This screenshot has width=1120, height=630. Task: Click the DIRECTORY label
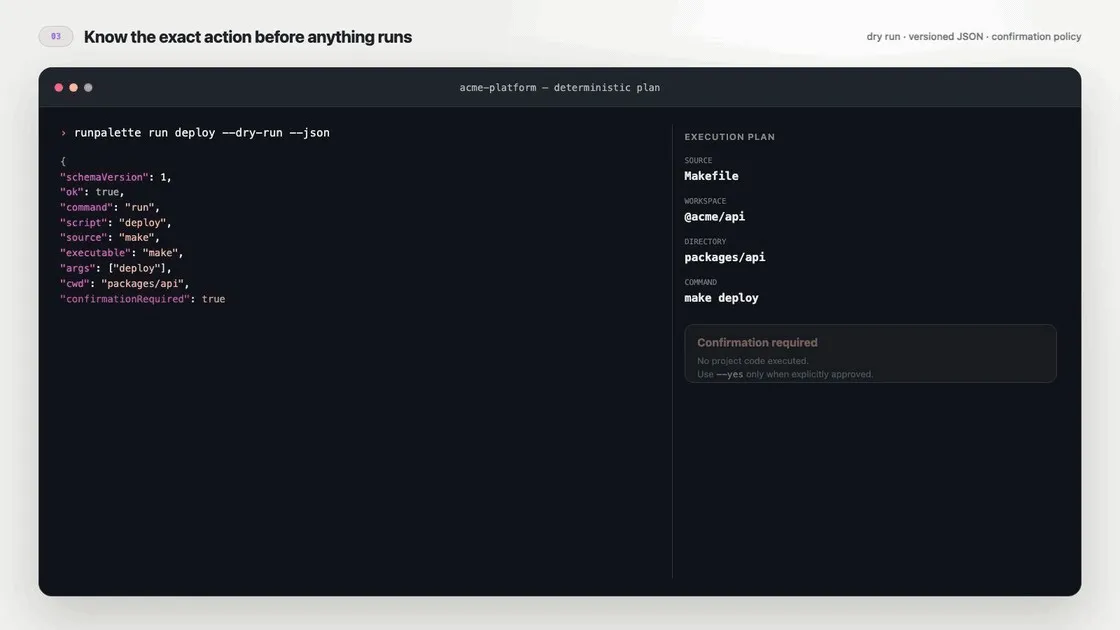705,242
